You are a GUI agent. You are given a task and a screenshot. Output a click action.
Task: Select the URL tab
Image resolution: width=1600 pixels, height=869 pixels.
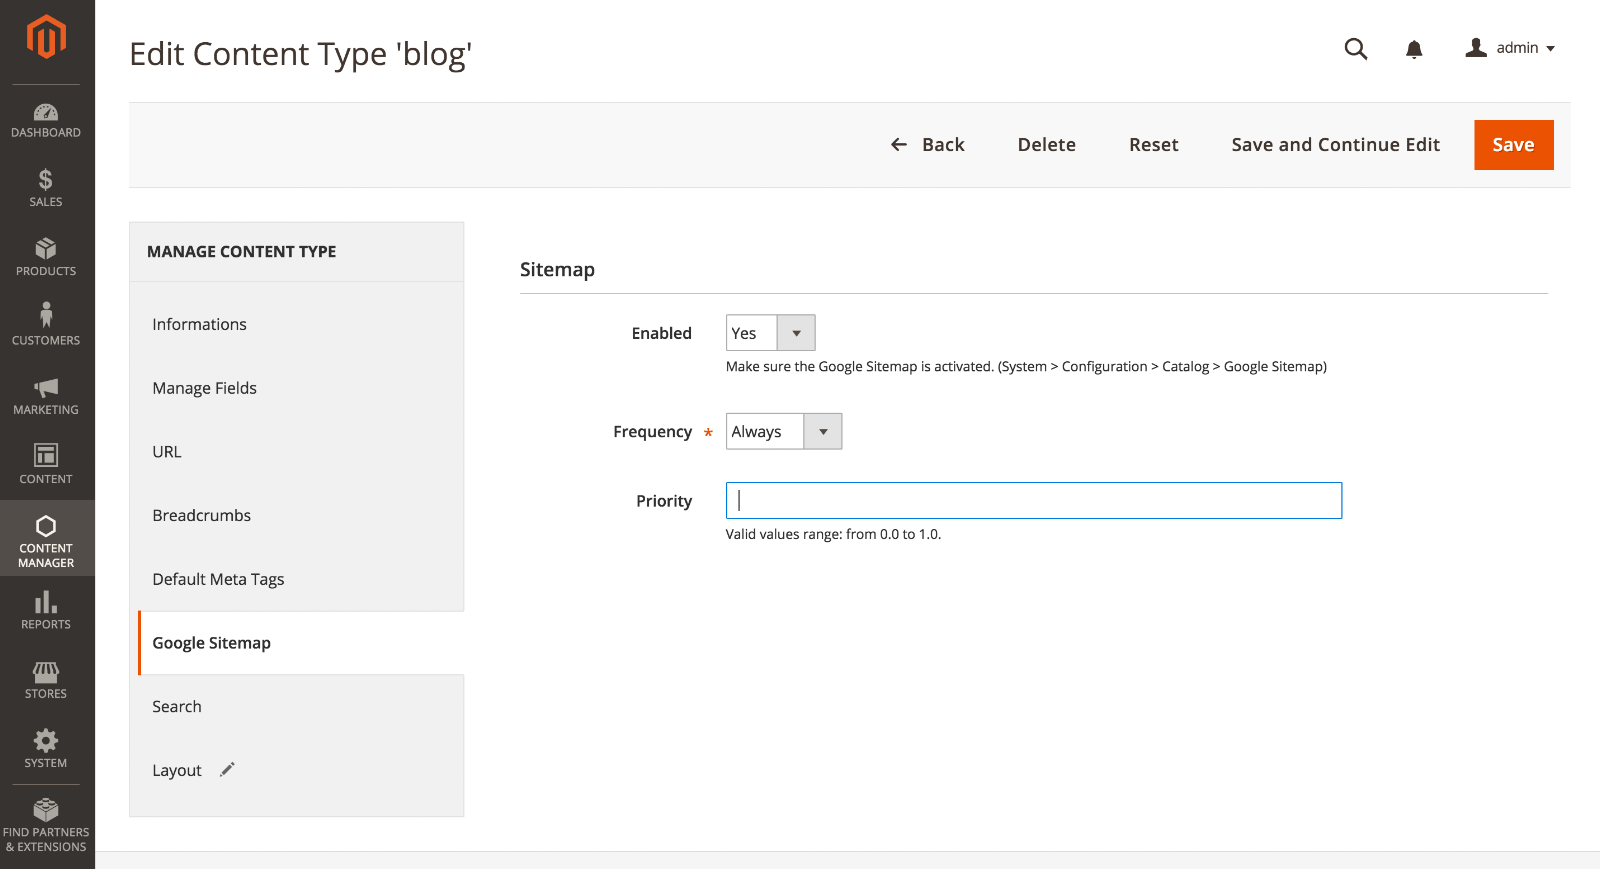167,452
